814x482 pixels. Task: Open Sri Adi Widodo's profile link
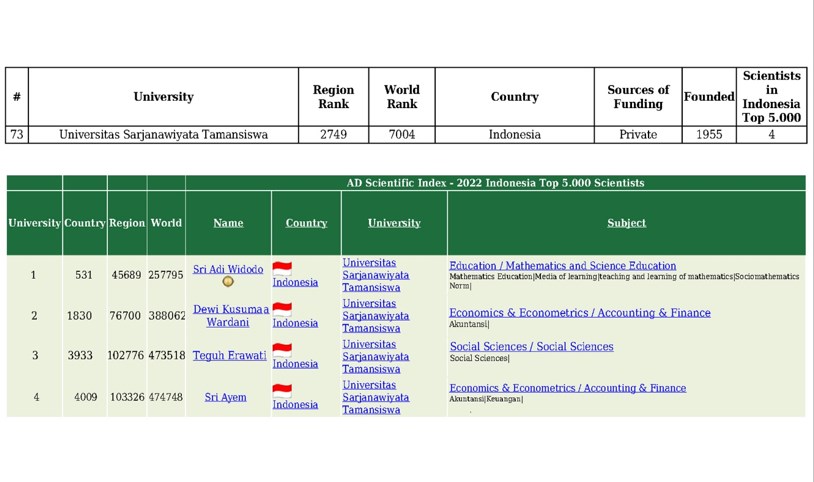coord(228,269)
